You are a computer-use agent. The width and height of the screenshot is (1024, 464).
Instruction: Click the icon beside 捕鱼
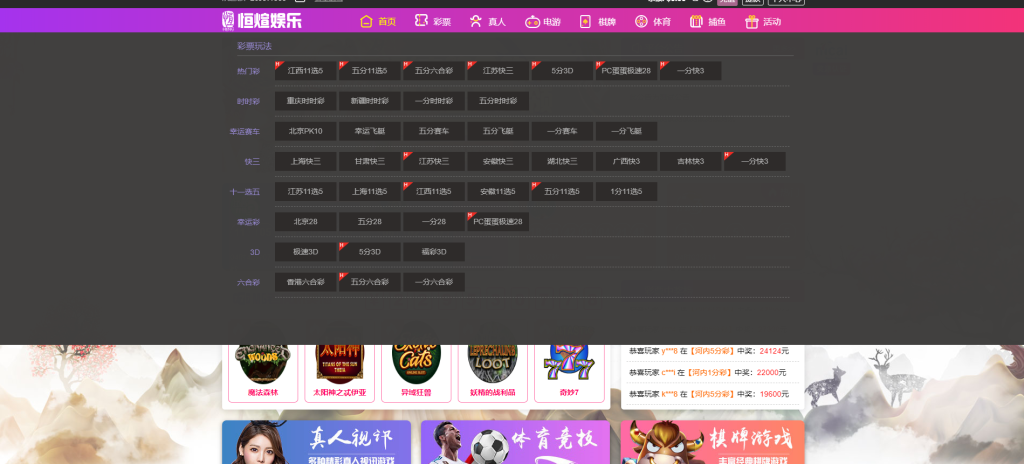pyautogui.click(x=695, y=21)
